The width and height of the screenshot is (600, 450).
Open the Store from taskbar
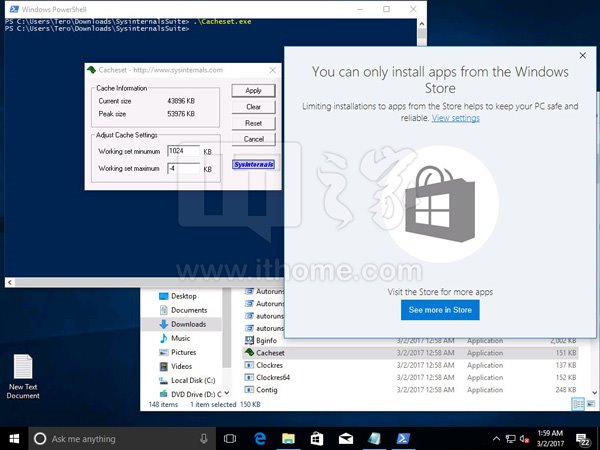(317, 439)
